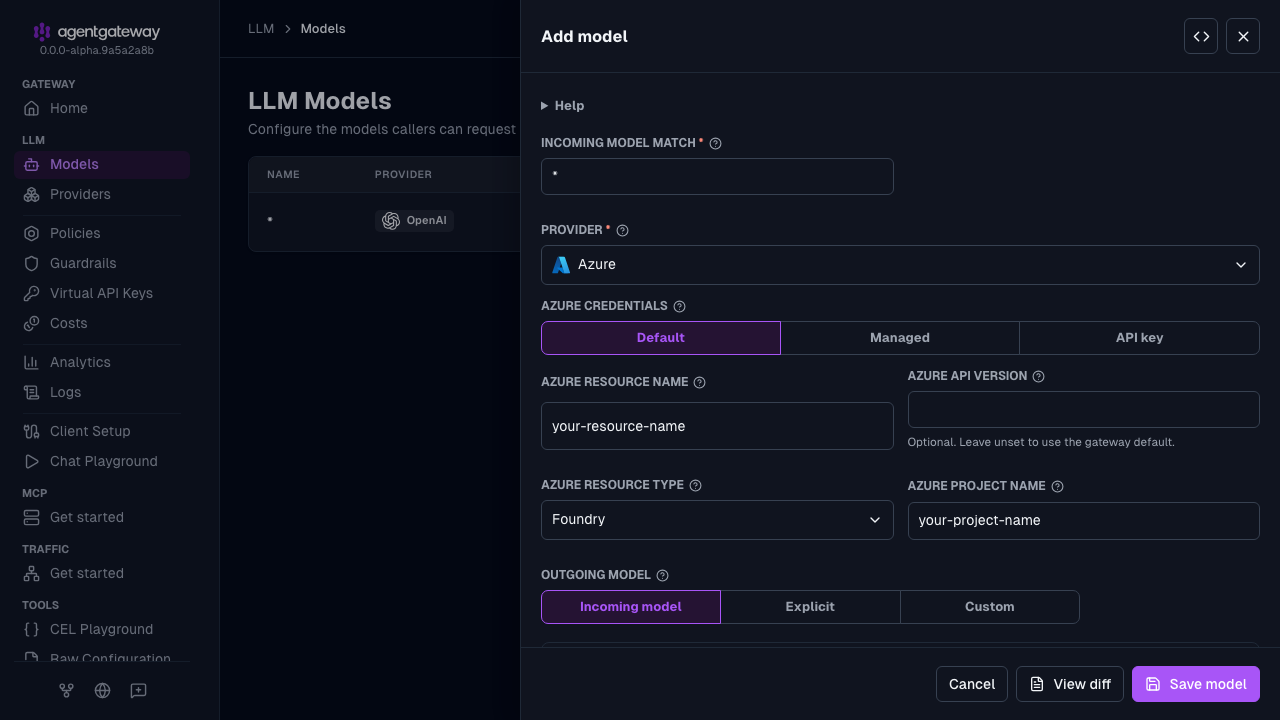Image resolution: width=1280 pixels, height=720 pixels.
Task: Expand the Help disclosure triangle
Action: (545, 106)
